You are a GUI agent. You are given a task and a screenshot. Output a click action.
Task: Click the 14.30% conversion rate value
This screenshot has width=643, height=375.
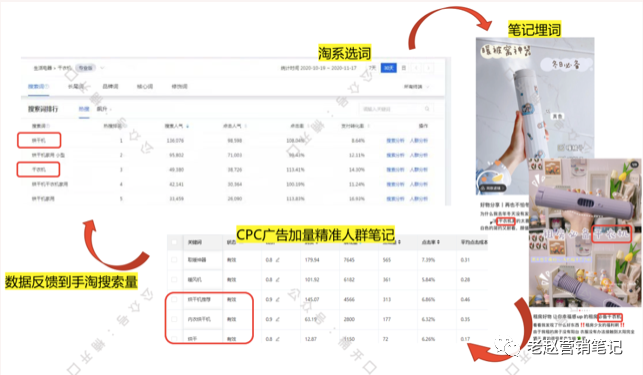click(x=357, y=169)
